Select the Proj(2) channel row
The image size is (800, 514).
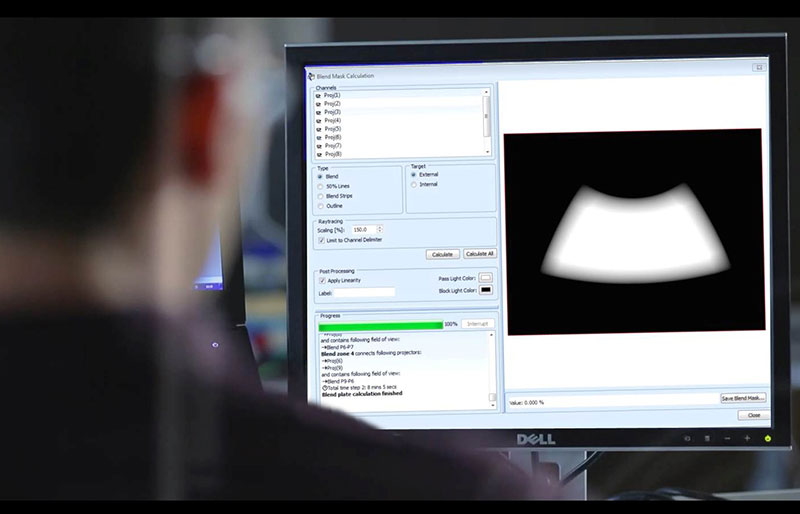[x=398, y=104]
